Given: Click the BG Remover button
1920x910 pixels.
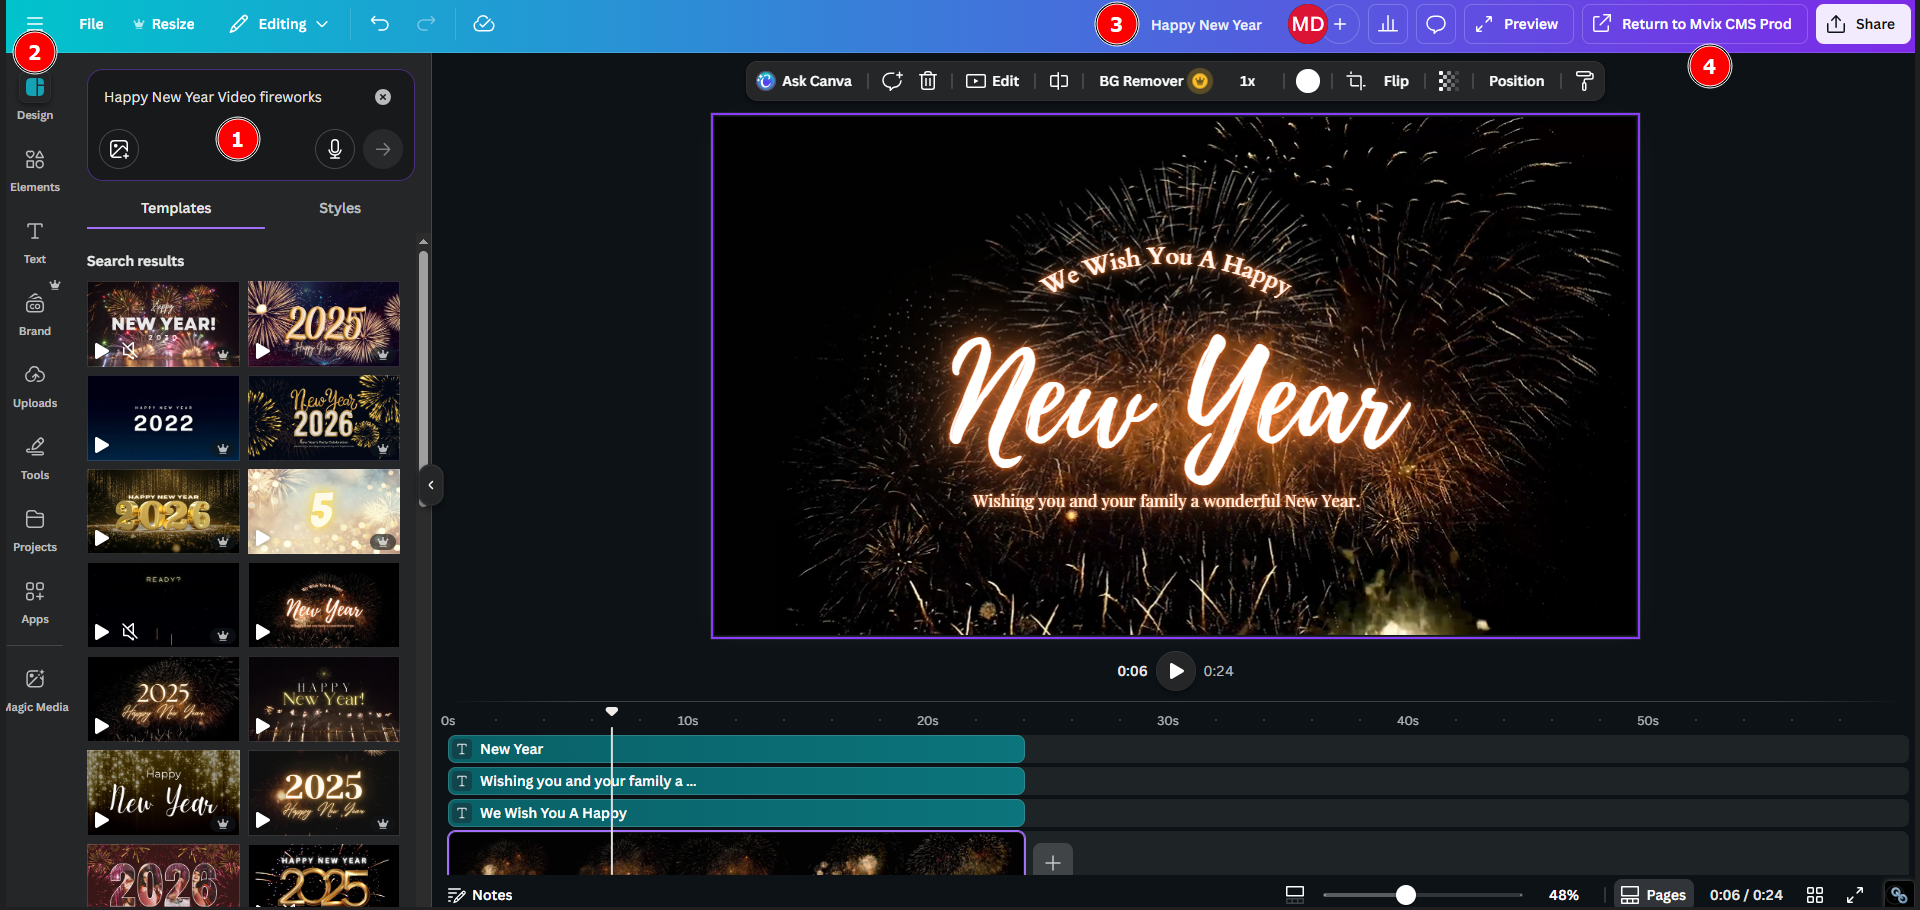Looking at the screenshot, I should point(1154,81).
